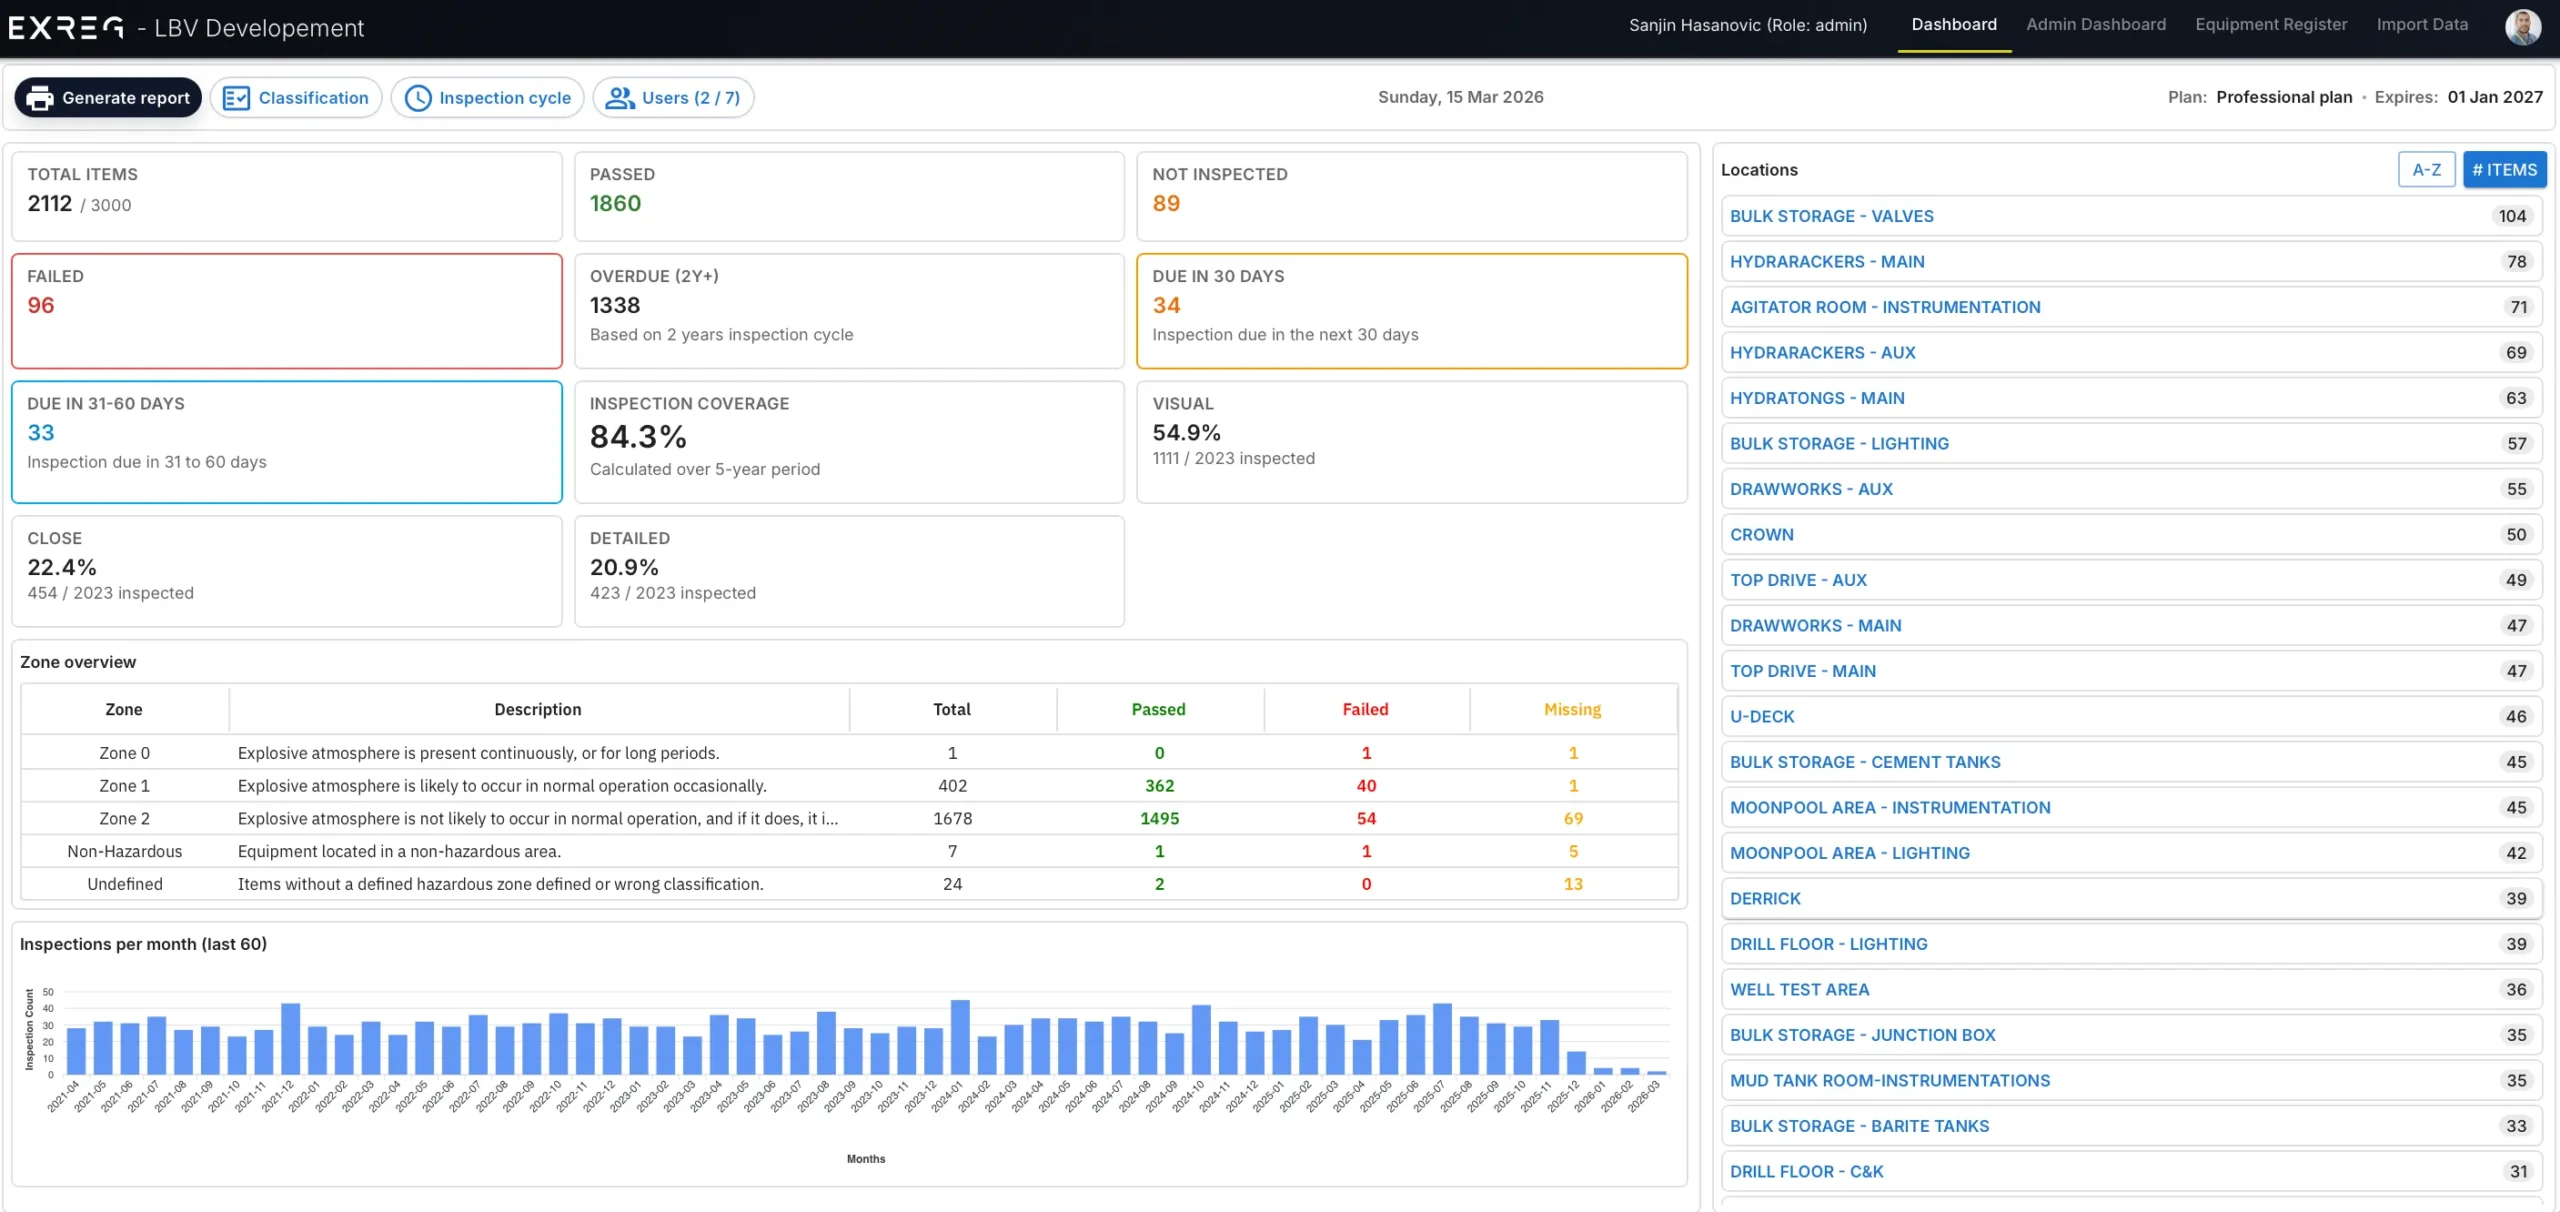This screenshot has width=2560, height=1212.
Task: Click the Inspection cycle clock icon
Action: coord(417,98)
